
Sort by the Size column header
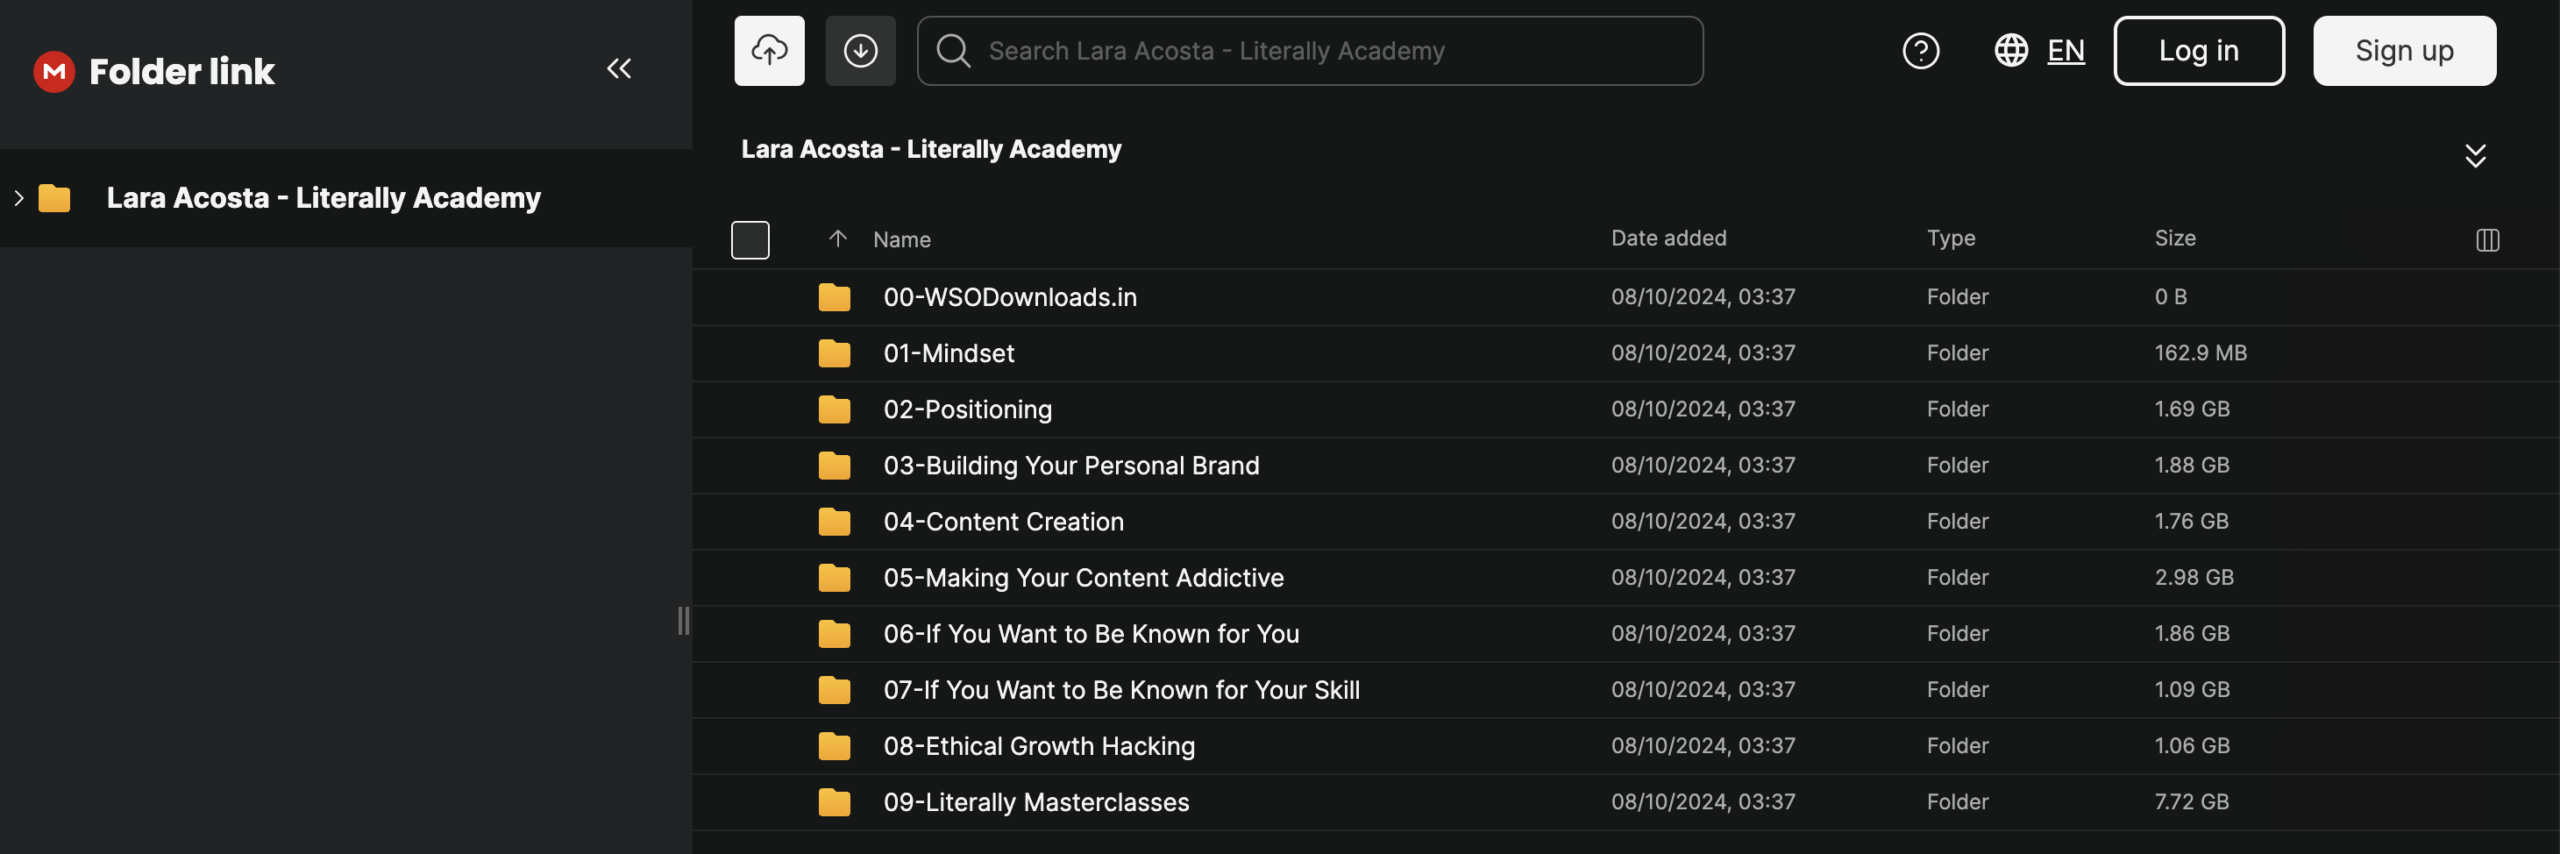click(2175, 238)
